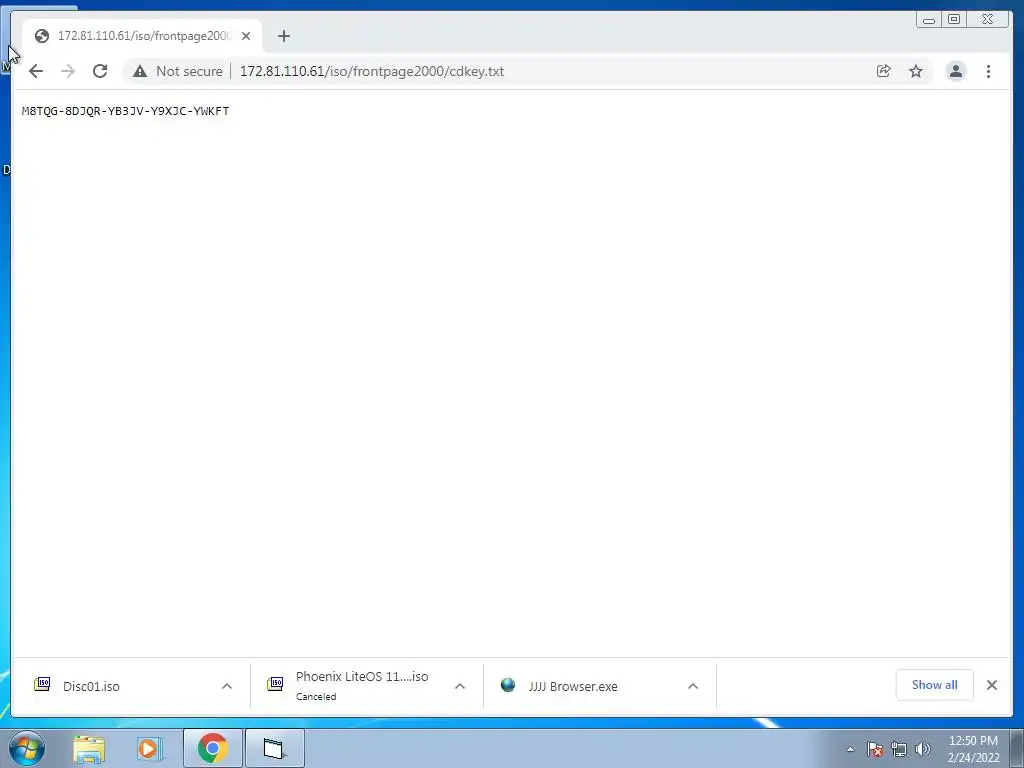Bookmark this page with the star
The width and height of the screenshot is (1024, 768).
(x=916, y=71)
